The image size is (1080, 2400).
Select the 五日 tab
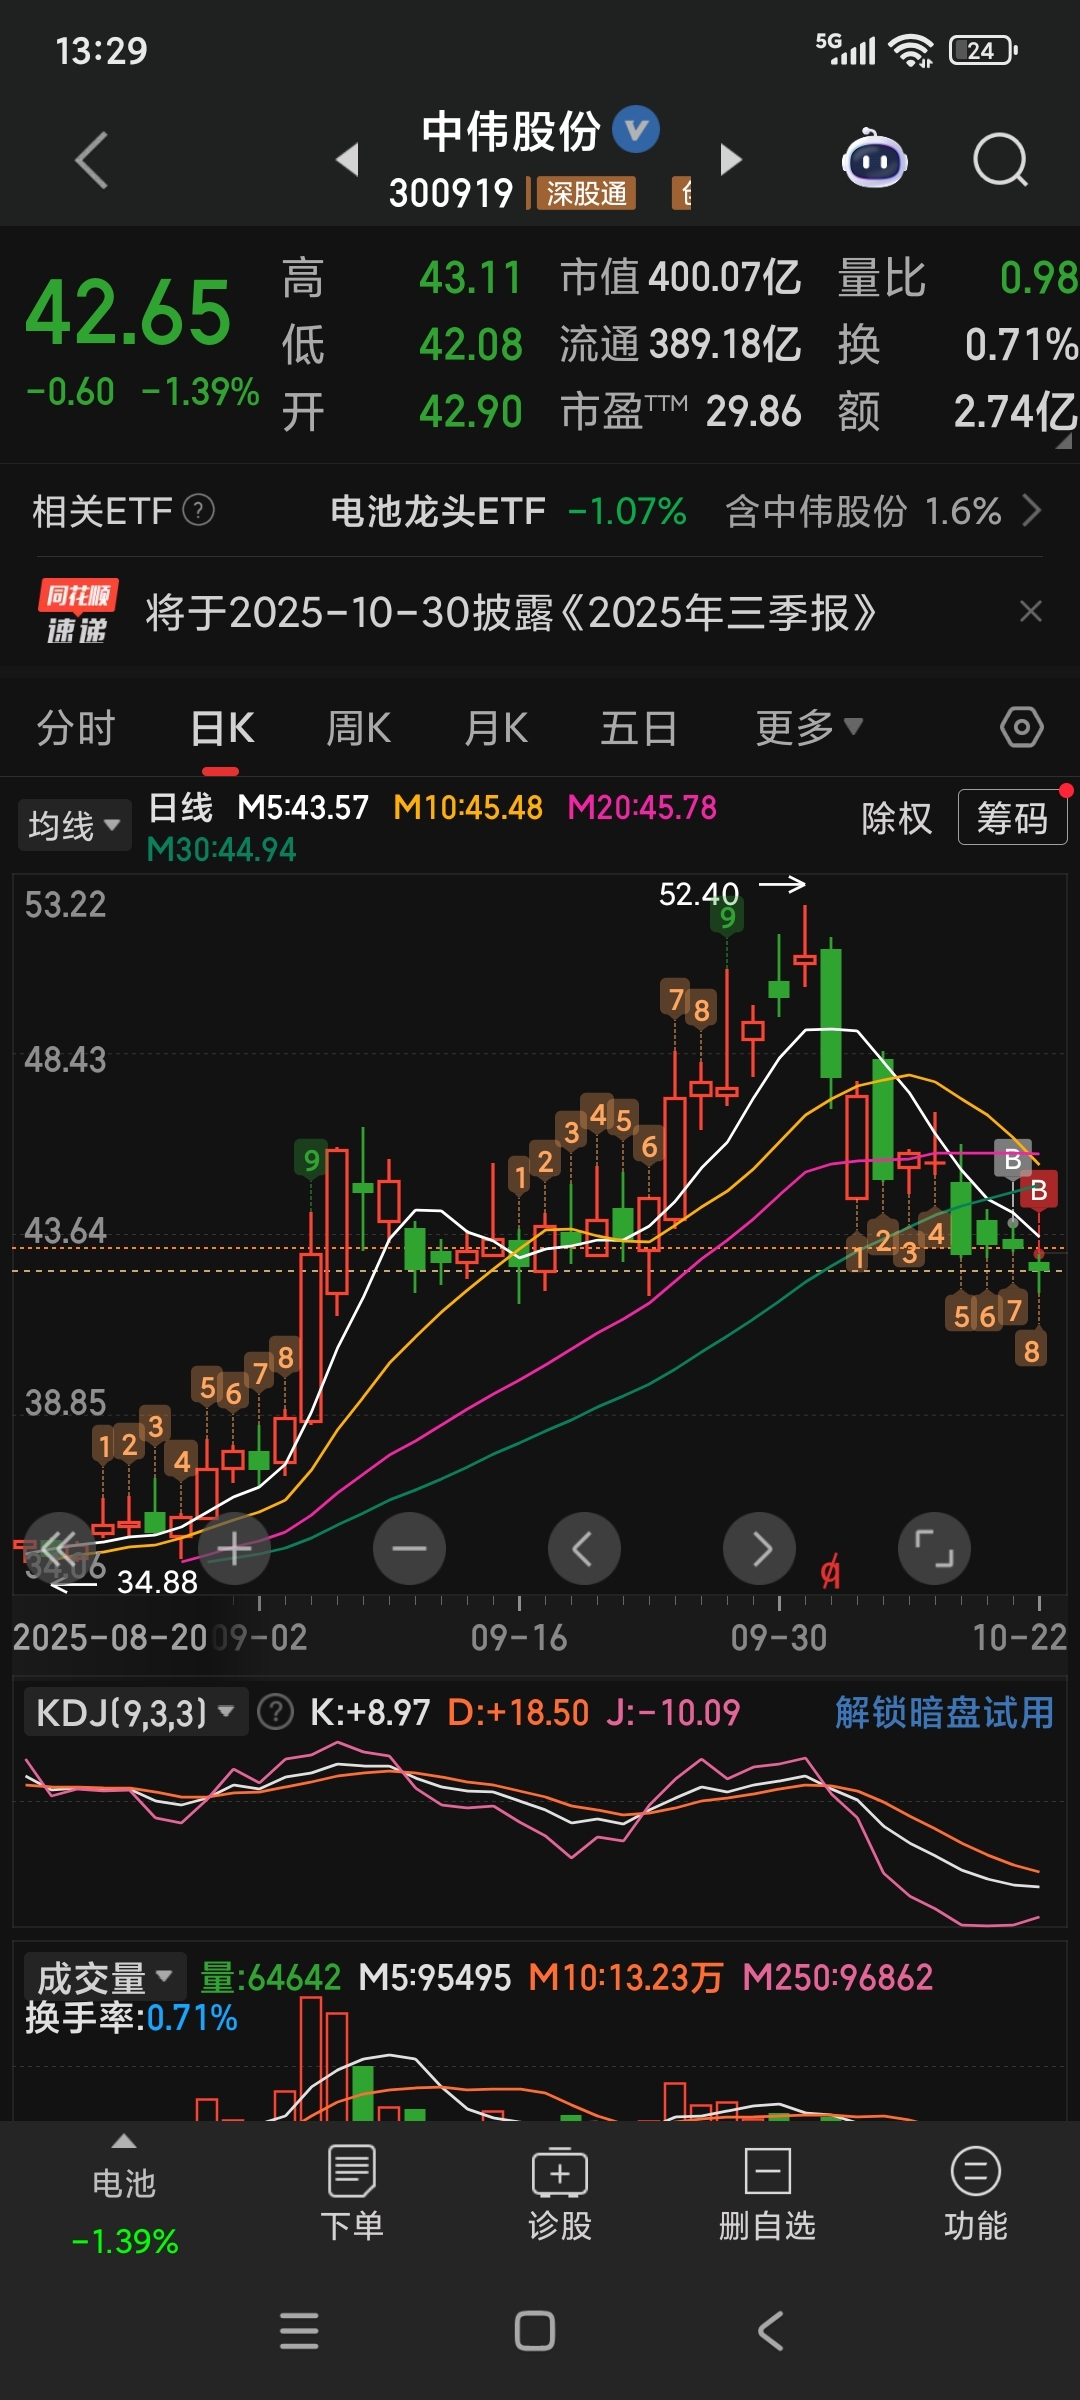tap(638, 728)
